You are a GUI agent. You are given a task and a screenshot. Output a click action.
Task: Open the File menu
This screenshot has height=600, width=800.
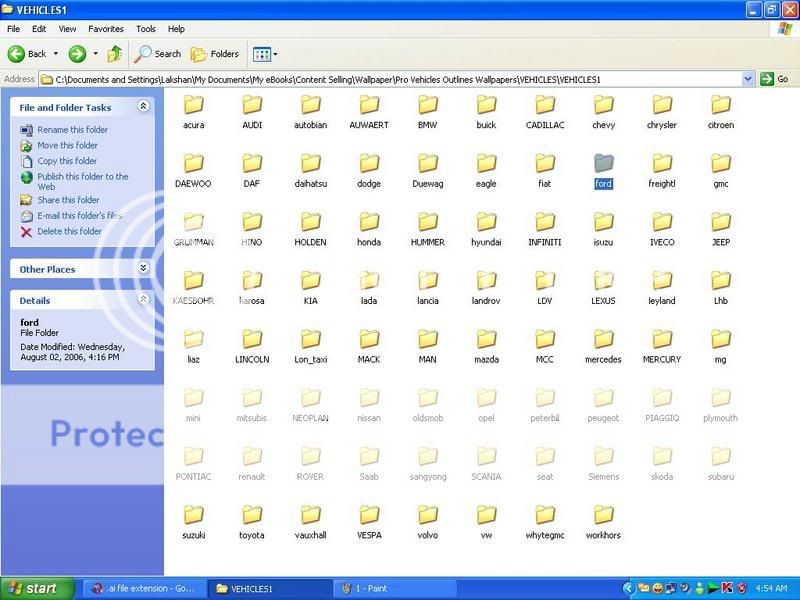(x=13, y=29)
